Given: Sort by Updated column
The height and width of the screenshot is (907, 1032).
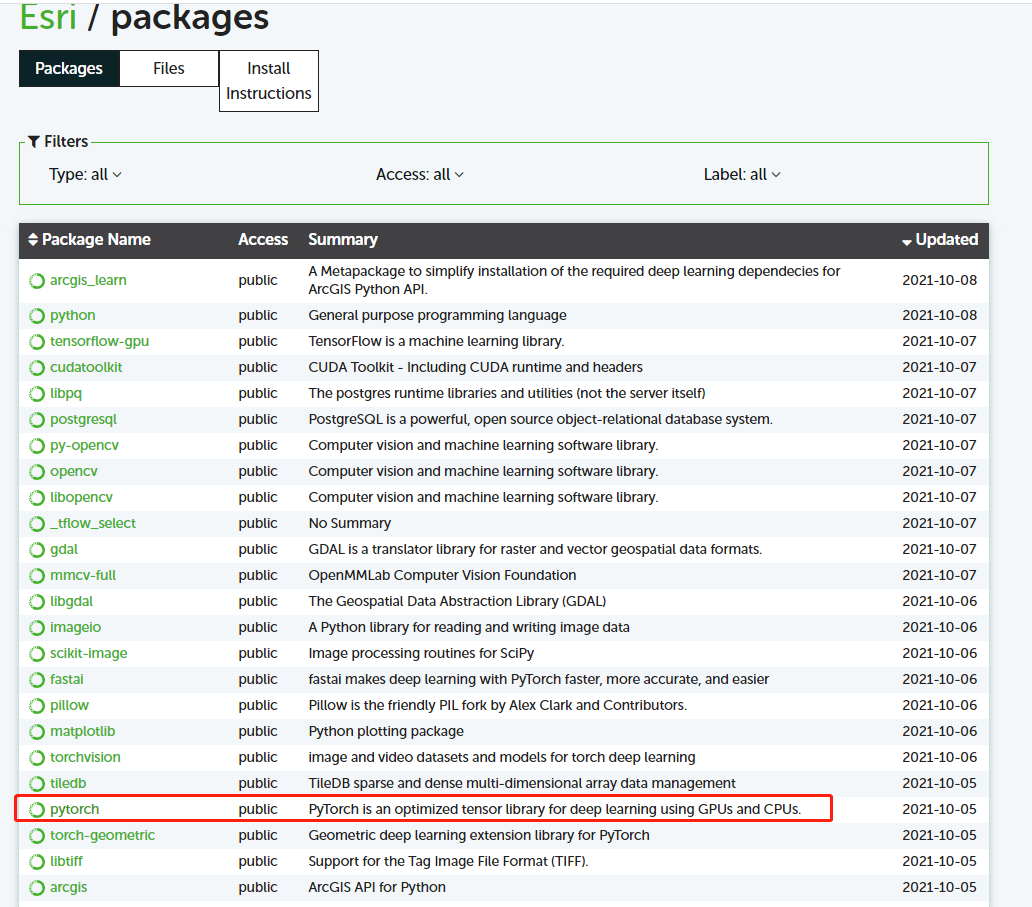Looking at the screenshot, I should click(940, 240).
